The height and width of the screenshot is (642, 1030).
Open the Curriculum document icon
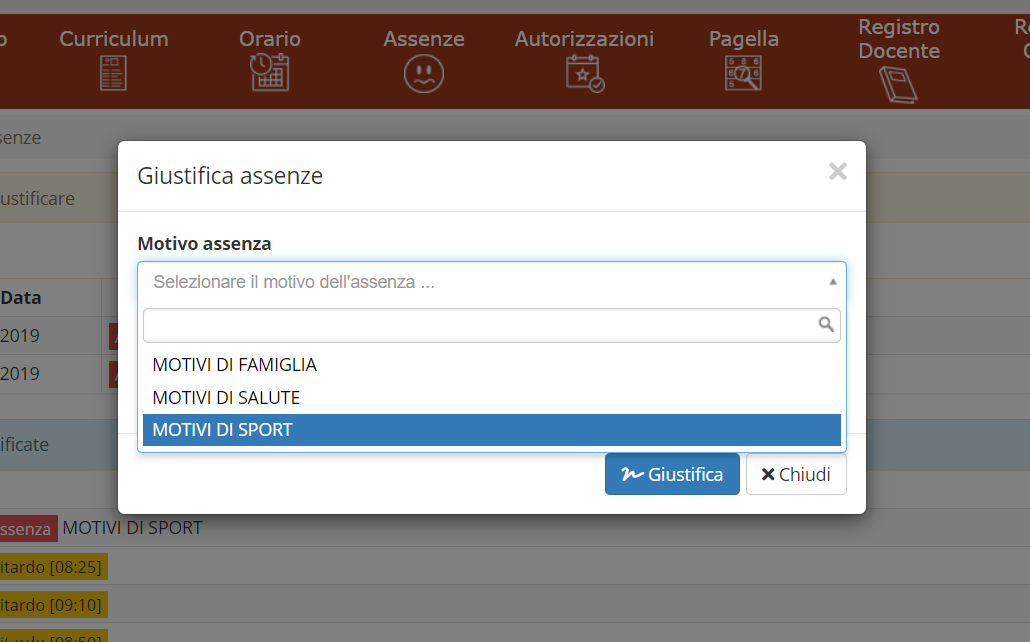click(x=113, y=74)
